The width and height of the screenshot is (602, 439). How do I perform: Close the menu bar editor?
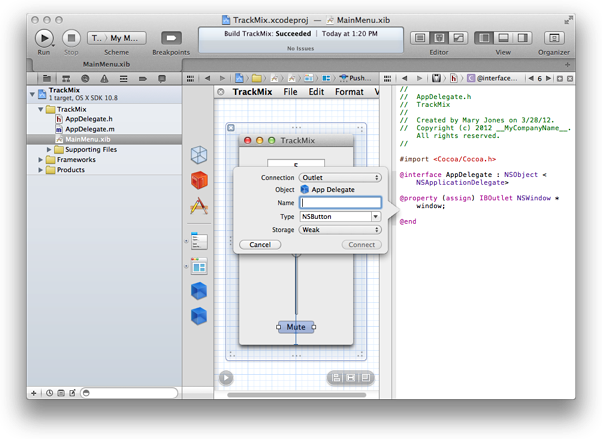(221, 92)
